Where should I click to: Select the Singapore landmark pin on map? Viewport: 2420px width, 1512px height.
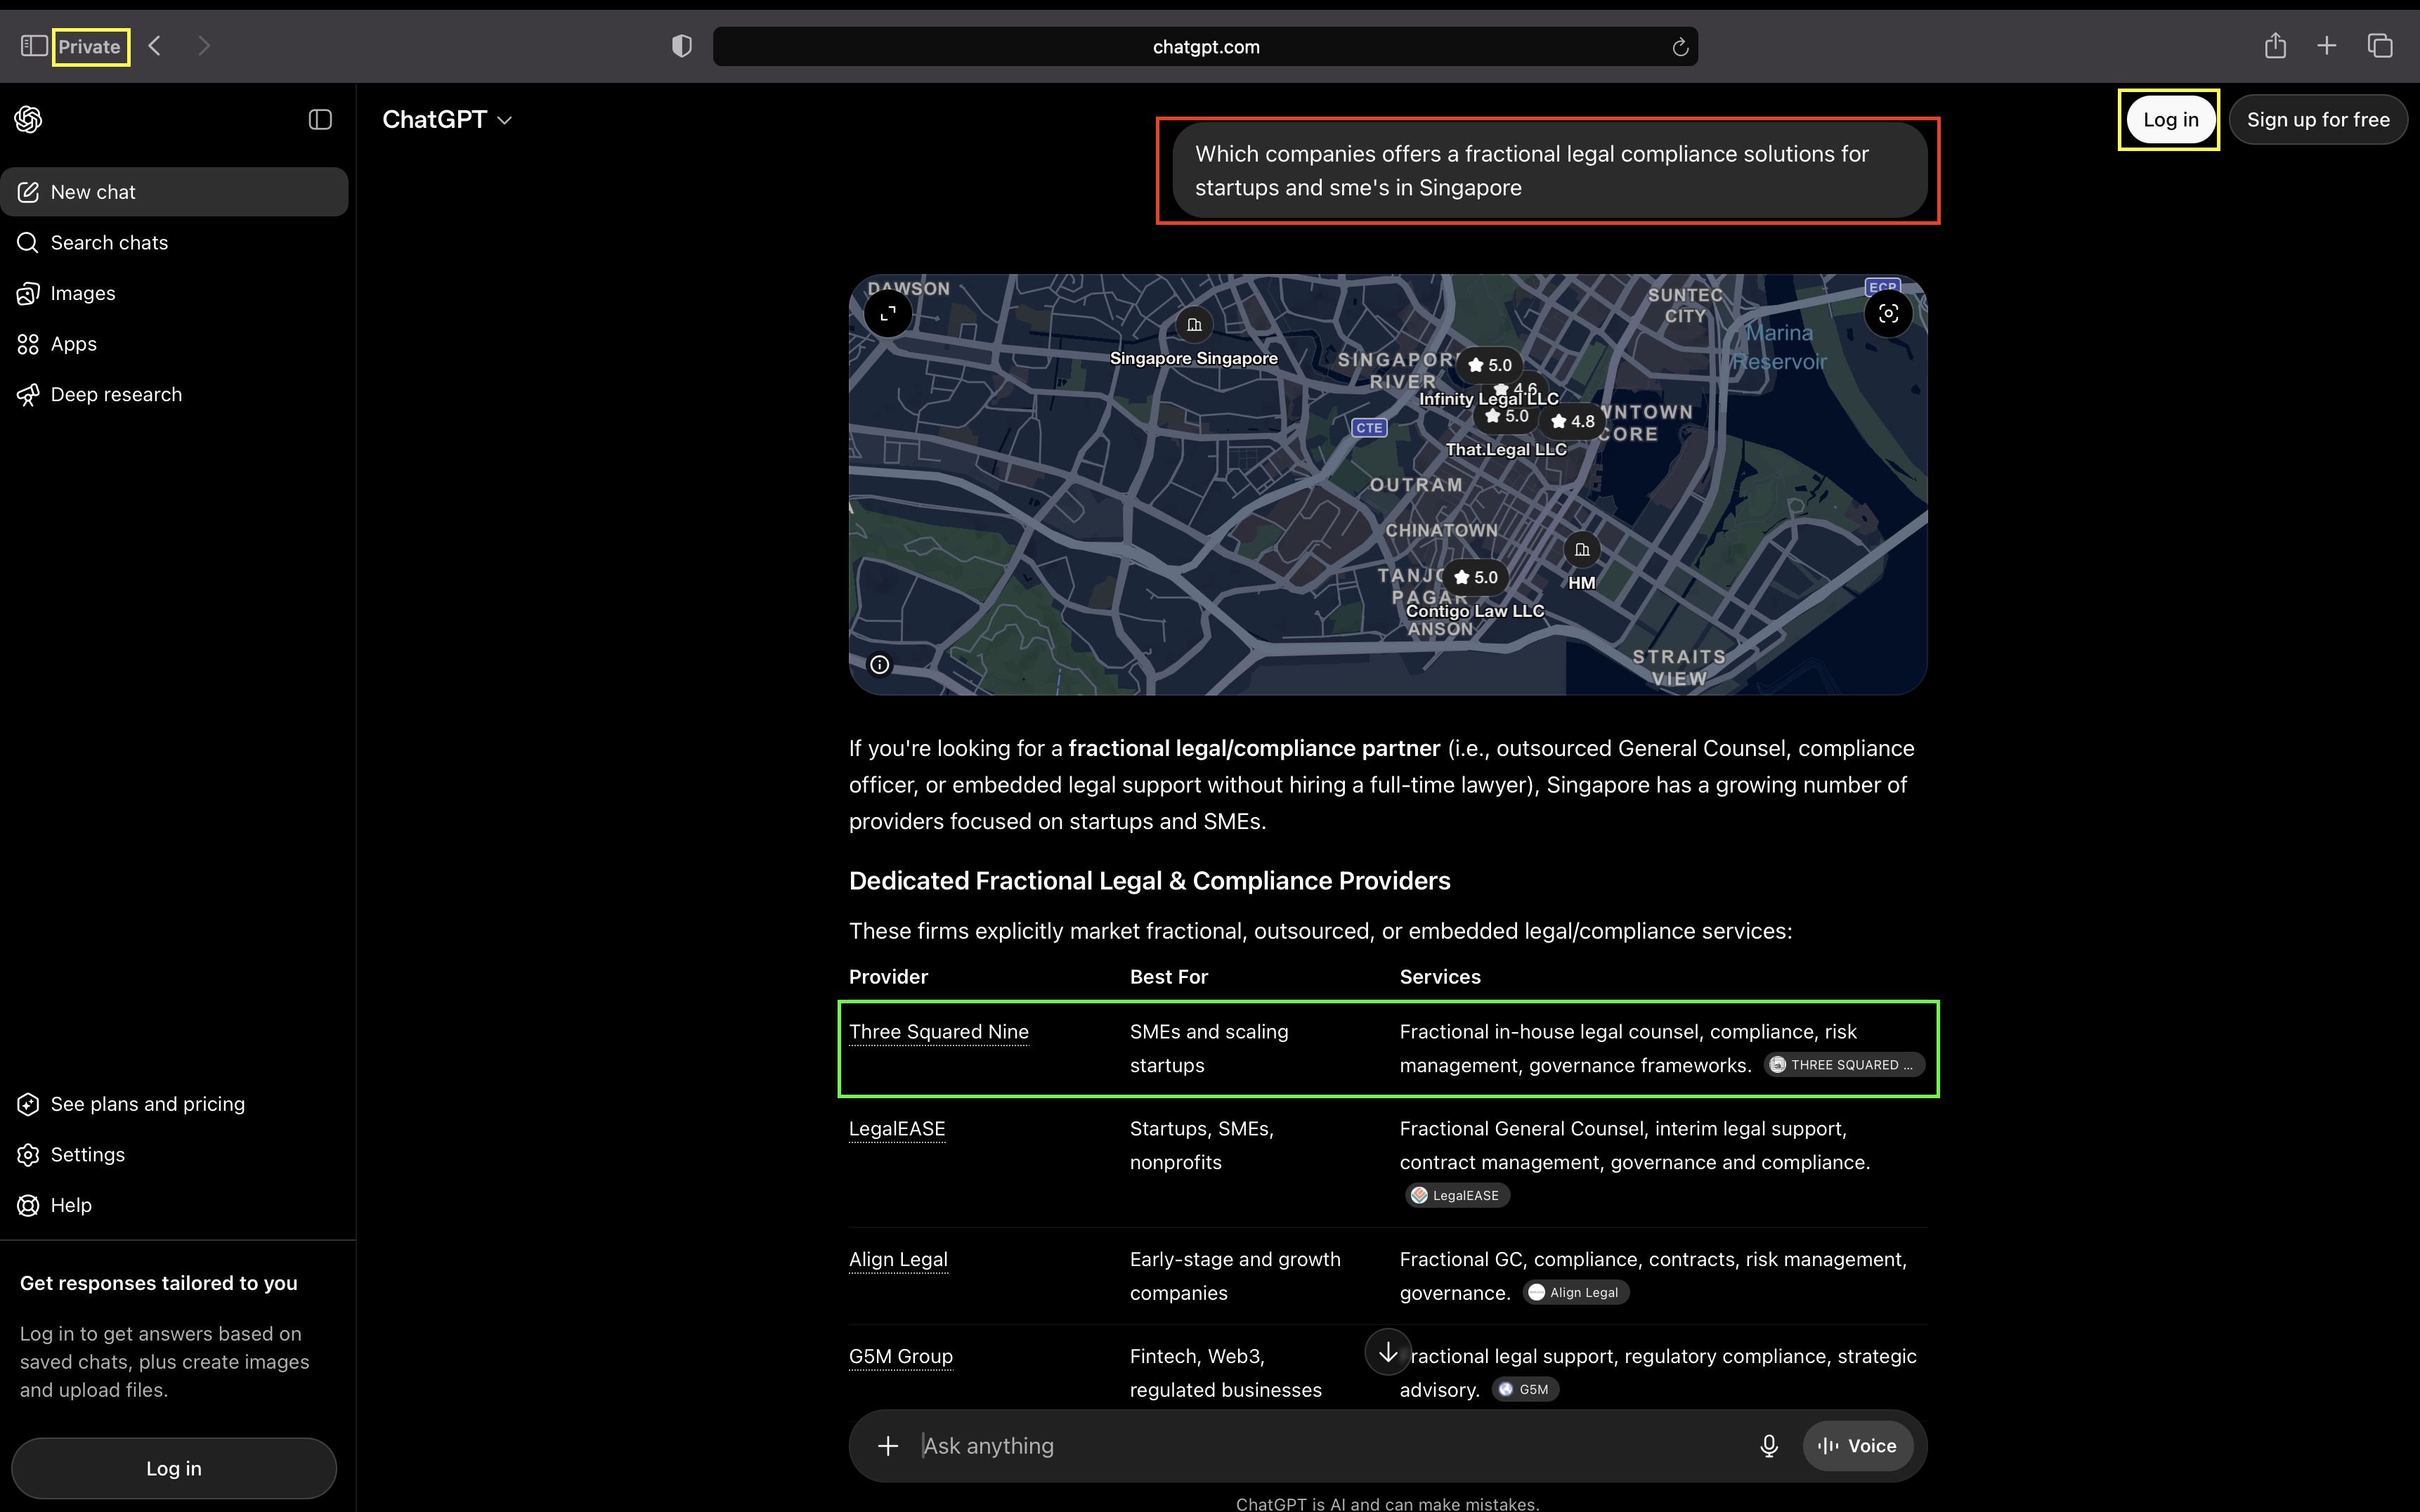pyautogui.click(x=1194, y=325)
